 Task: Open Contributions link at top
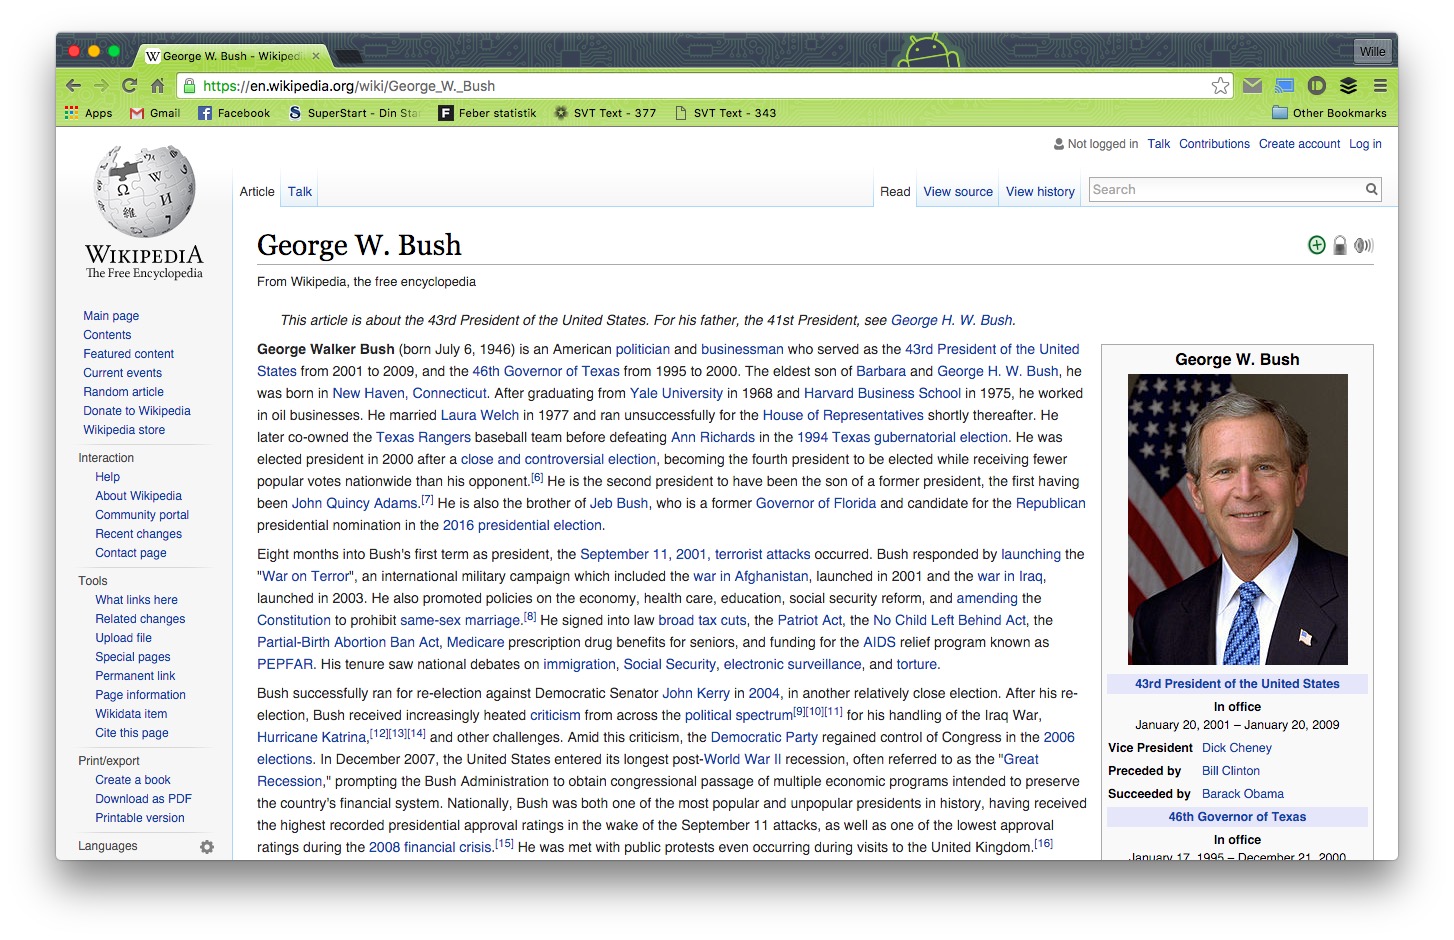tap(1214, 144)
